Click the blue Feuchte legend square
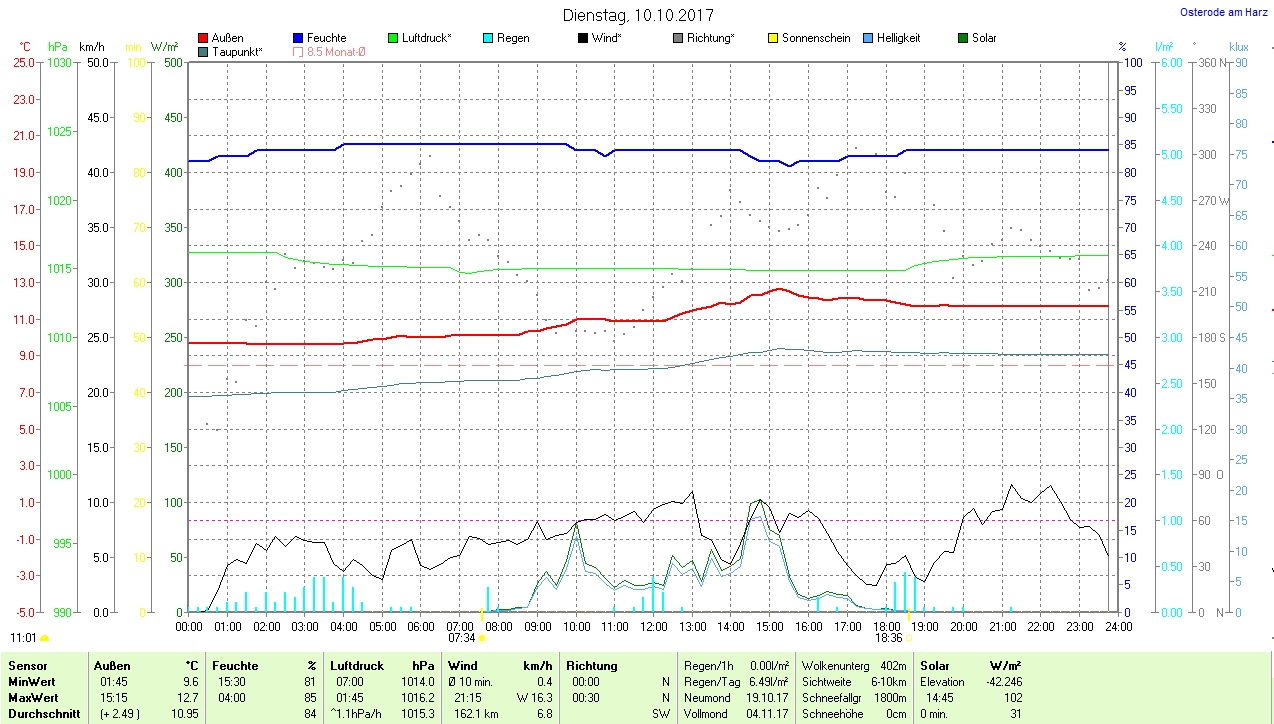Screen dimensions: 1274x724 [298, 38]
